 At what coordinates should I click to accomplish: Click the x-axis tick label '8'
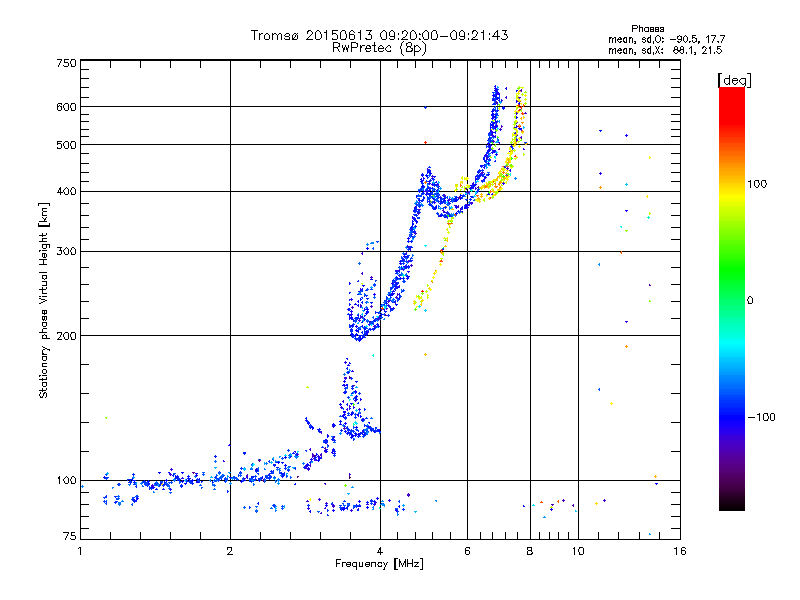click(x=530, y=551)
